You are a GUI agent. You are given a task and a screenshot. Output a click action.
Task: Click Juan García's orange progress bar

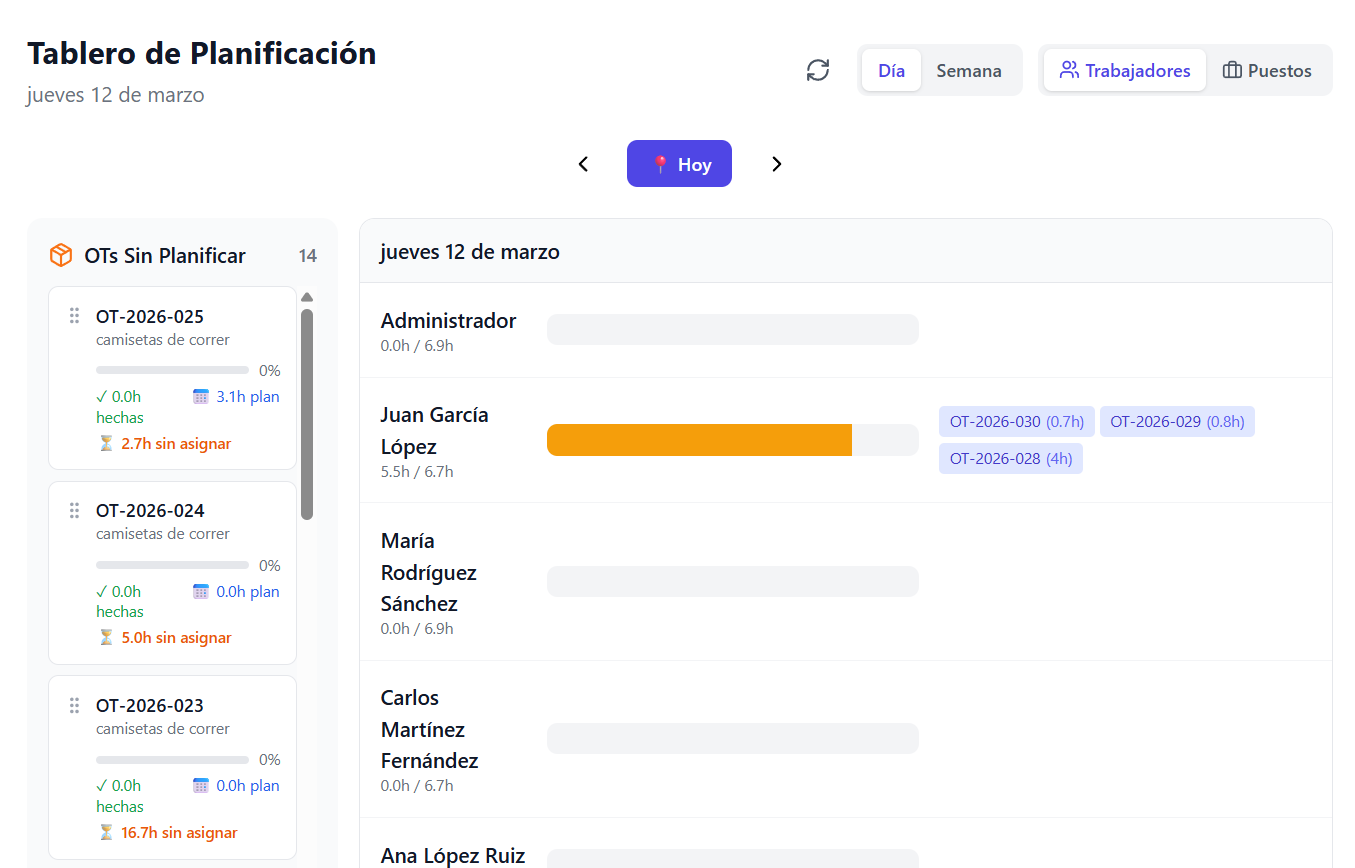[x=699, y=440]
